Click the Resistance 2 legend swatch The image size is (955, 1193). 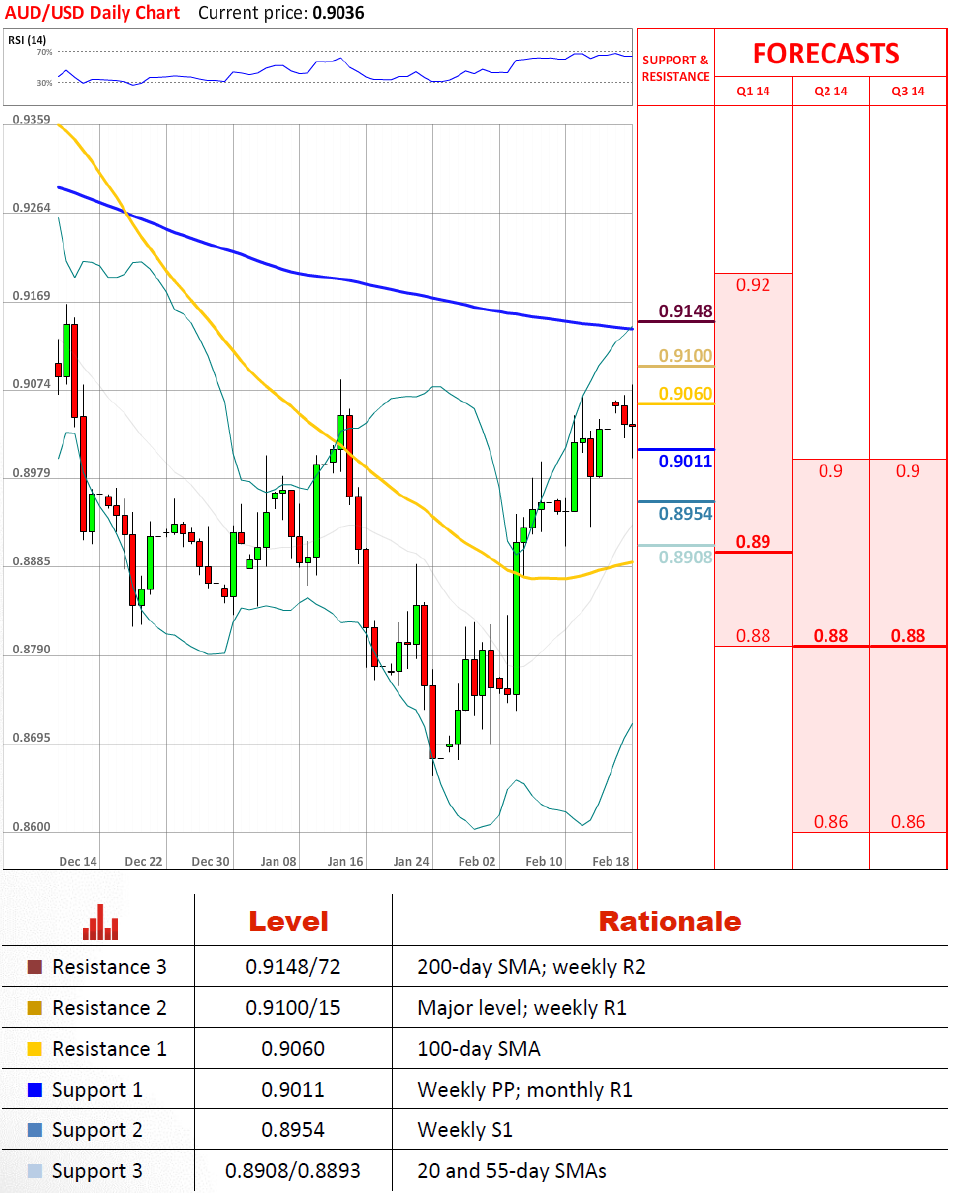pyautogui.click(x=35, y=1008)
